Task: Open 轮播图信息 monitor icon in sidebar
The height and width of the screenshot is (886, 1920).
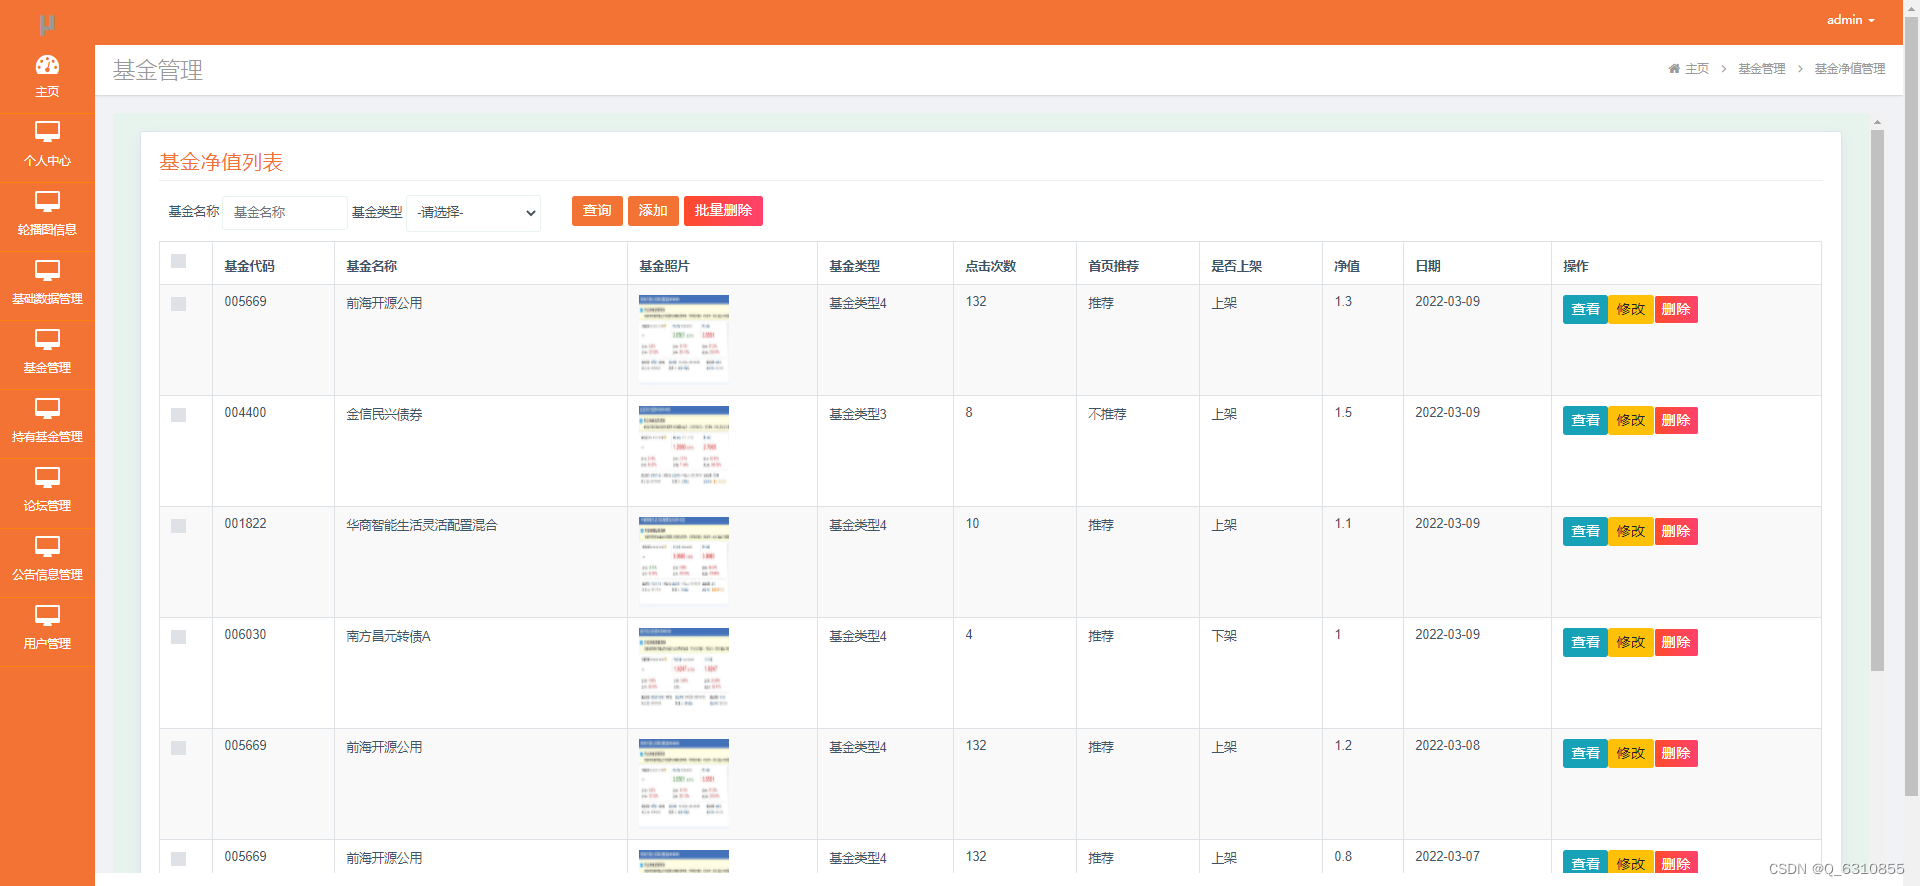Action: [x=47, y=201]
